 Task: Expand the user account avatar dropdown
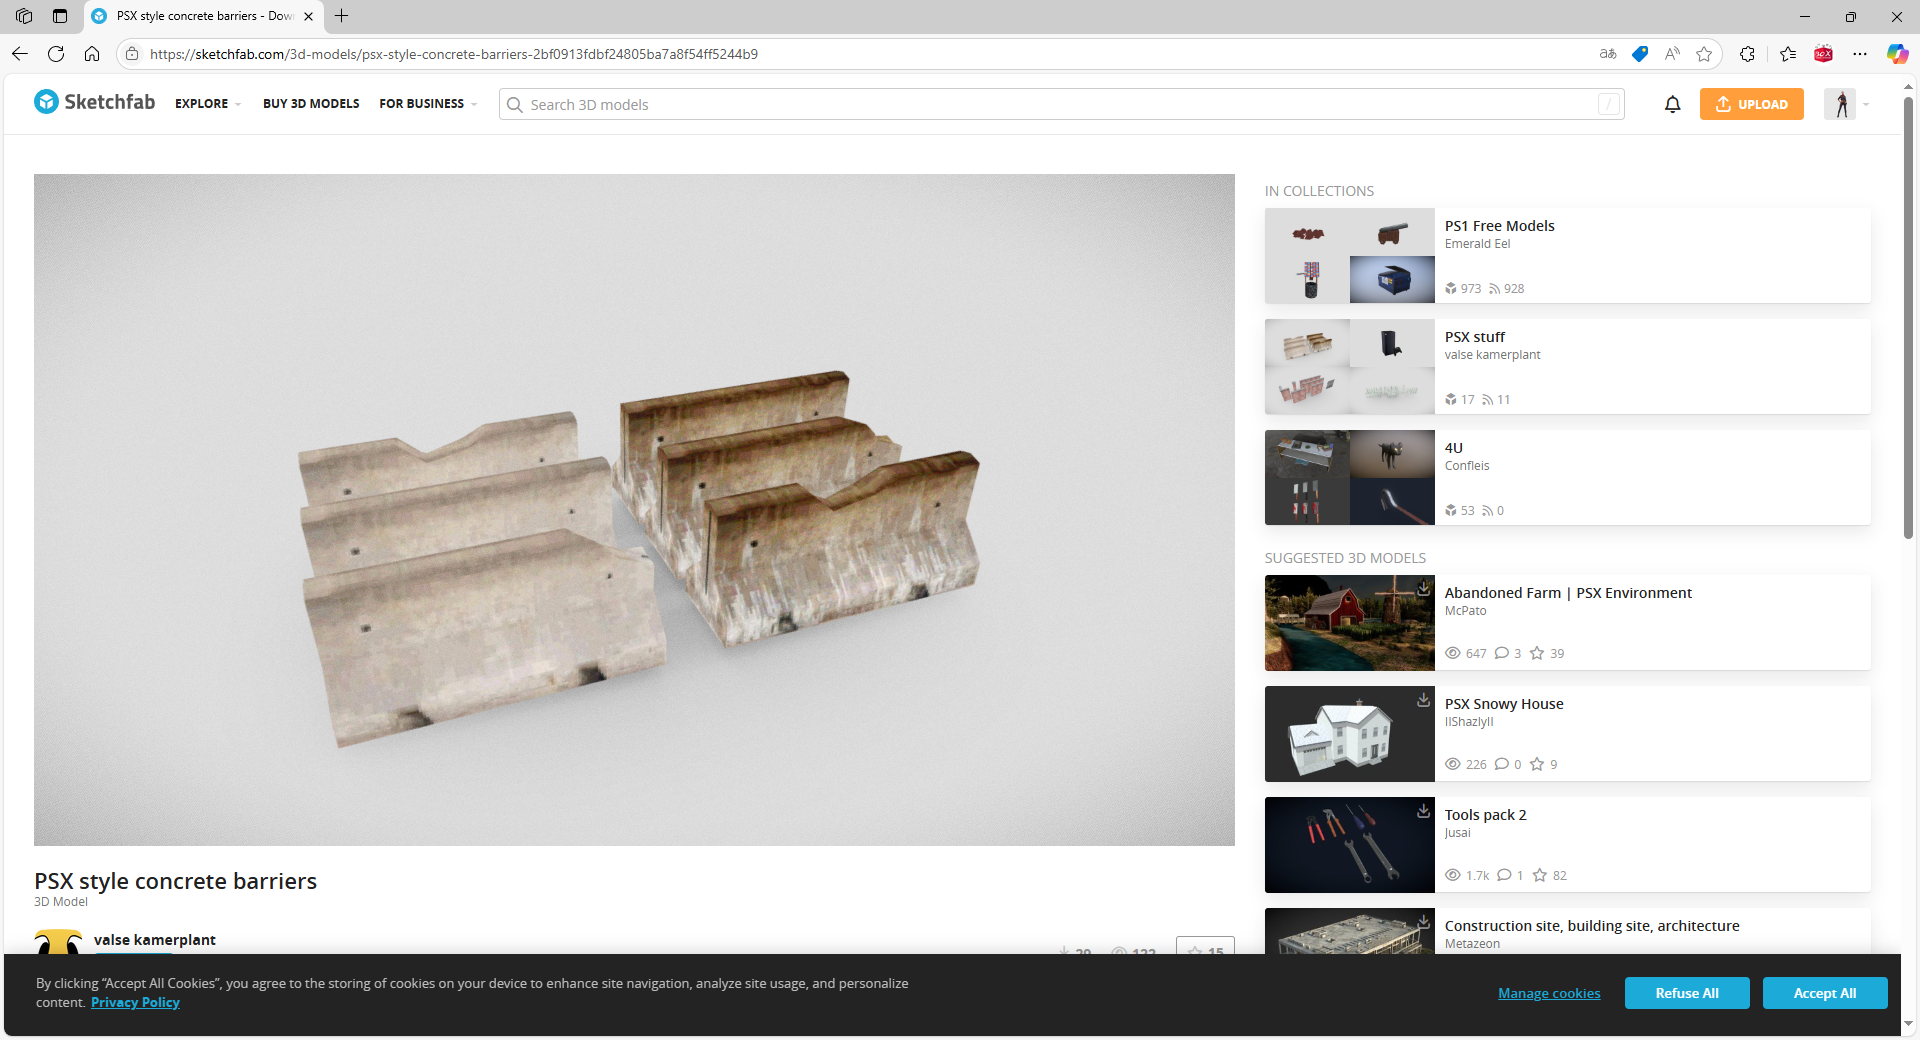(1845, 104)
